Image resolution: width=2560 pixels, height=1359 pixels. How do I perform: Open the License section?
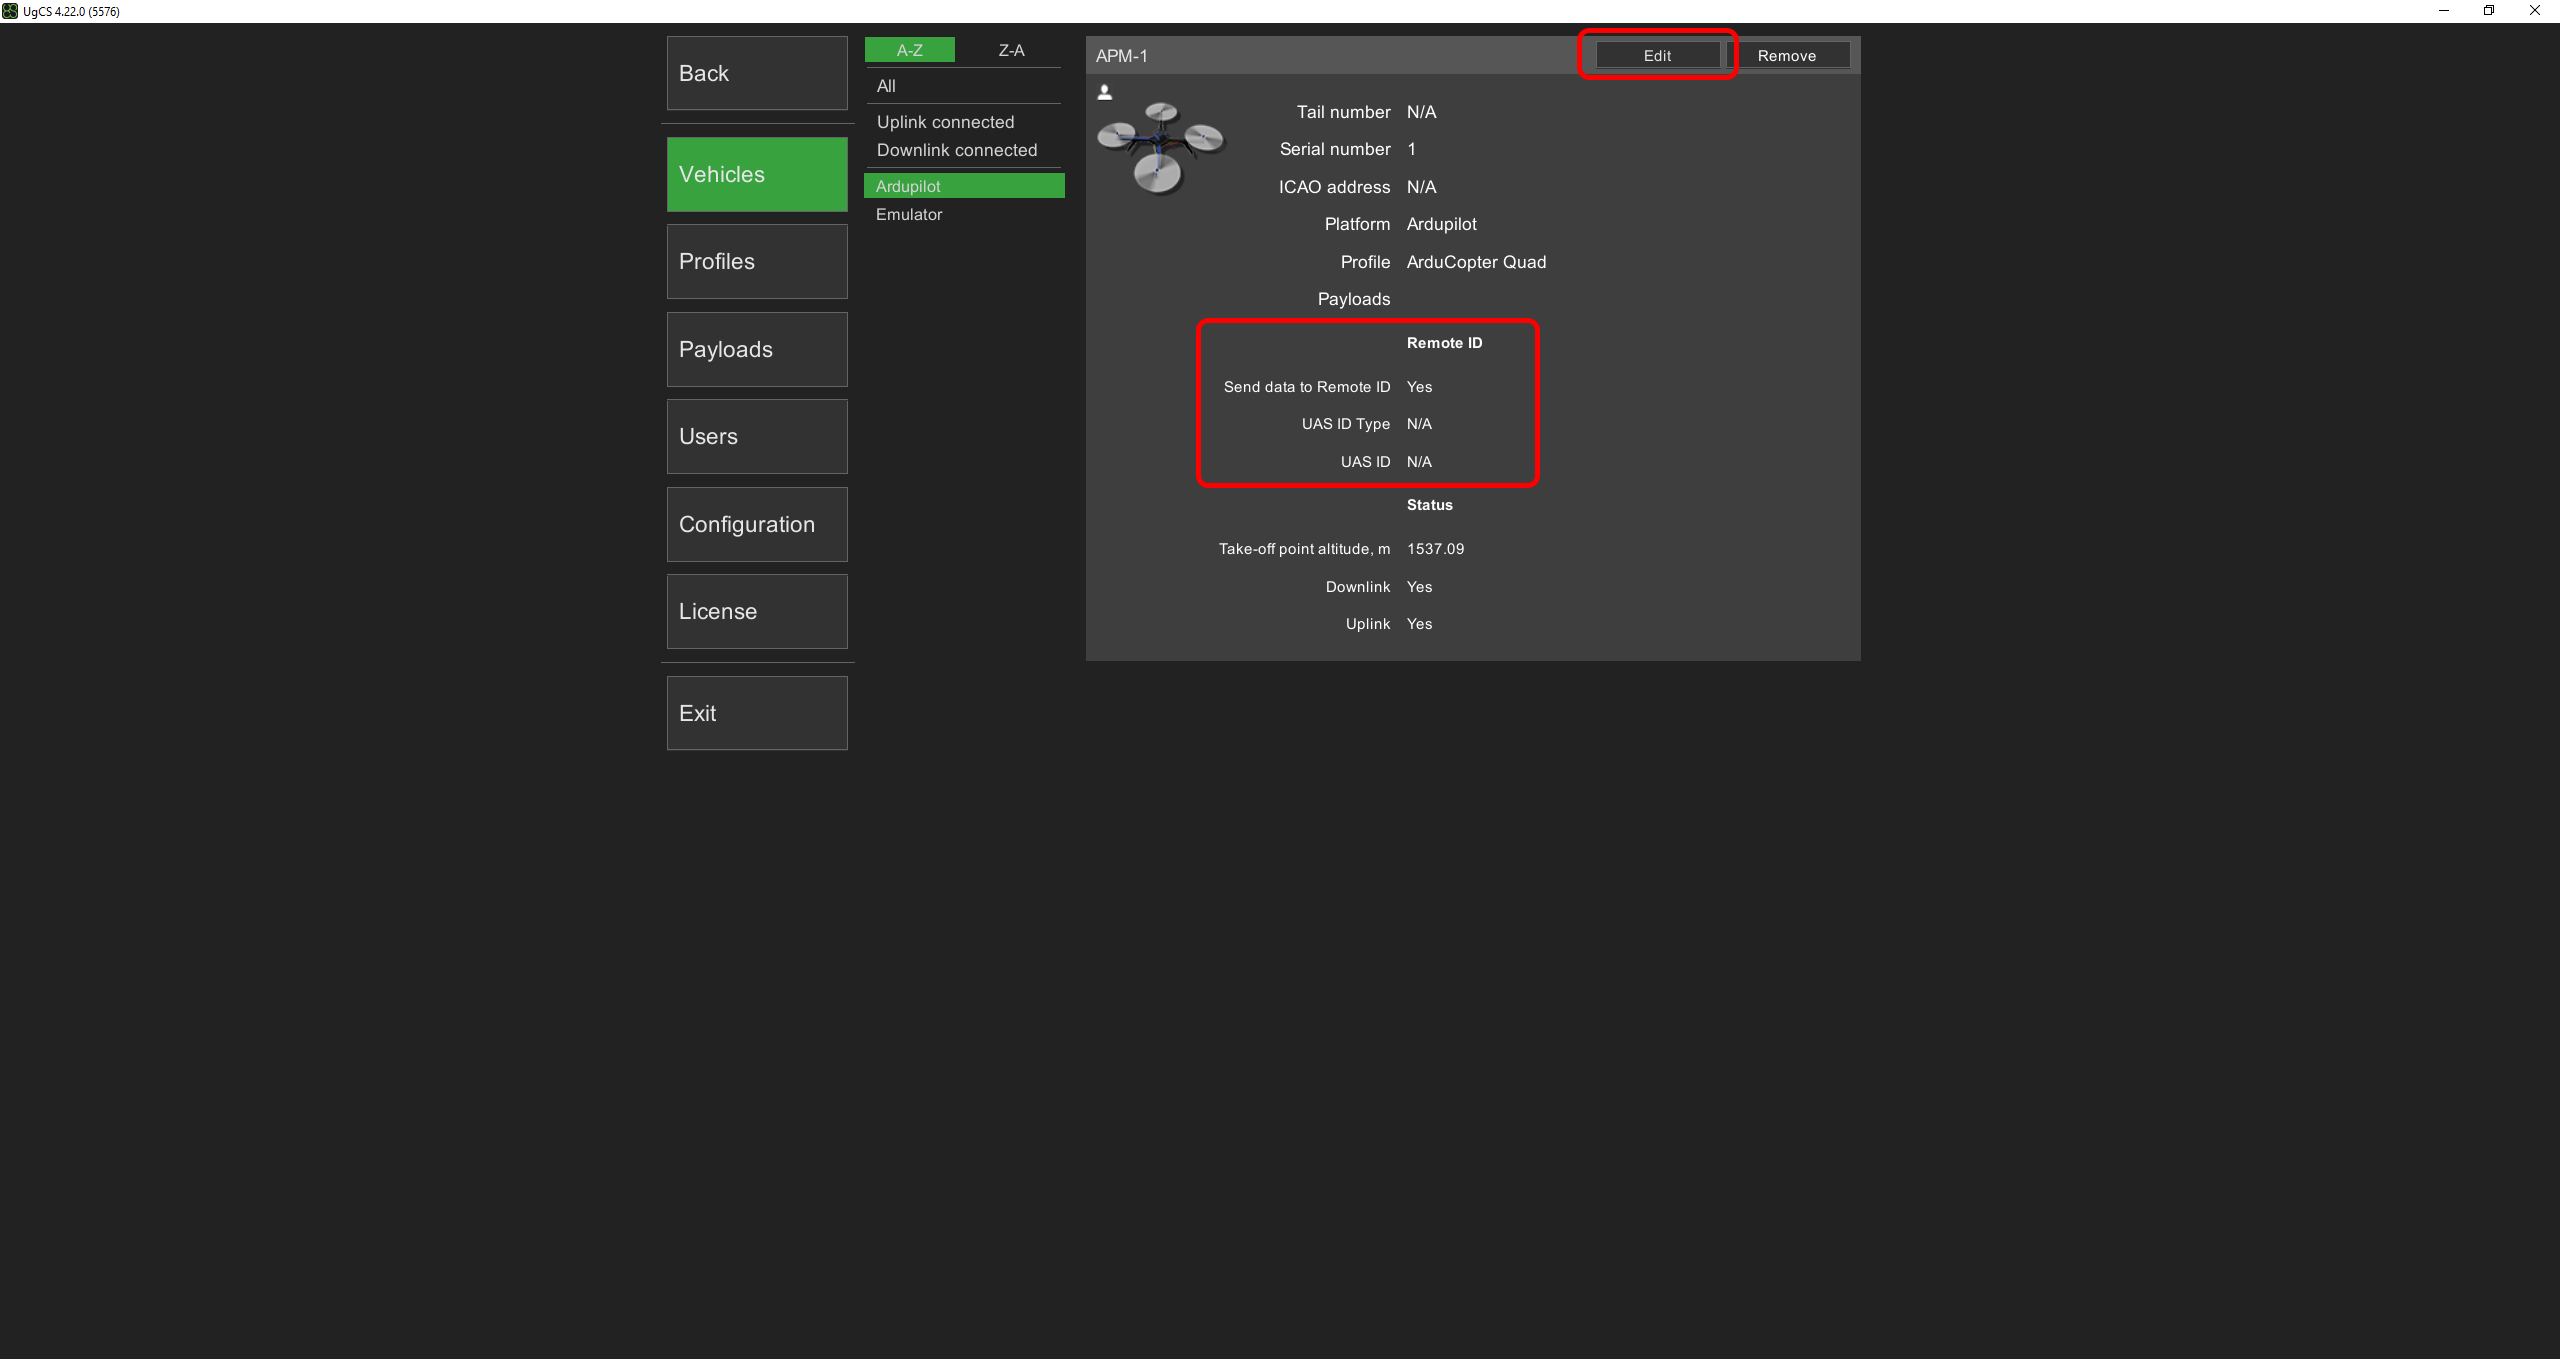[x=756, y=611]
